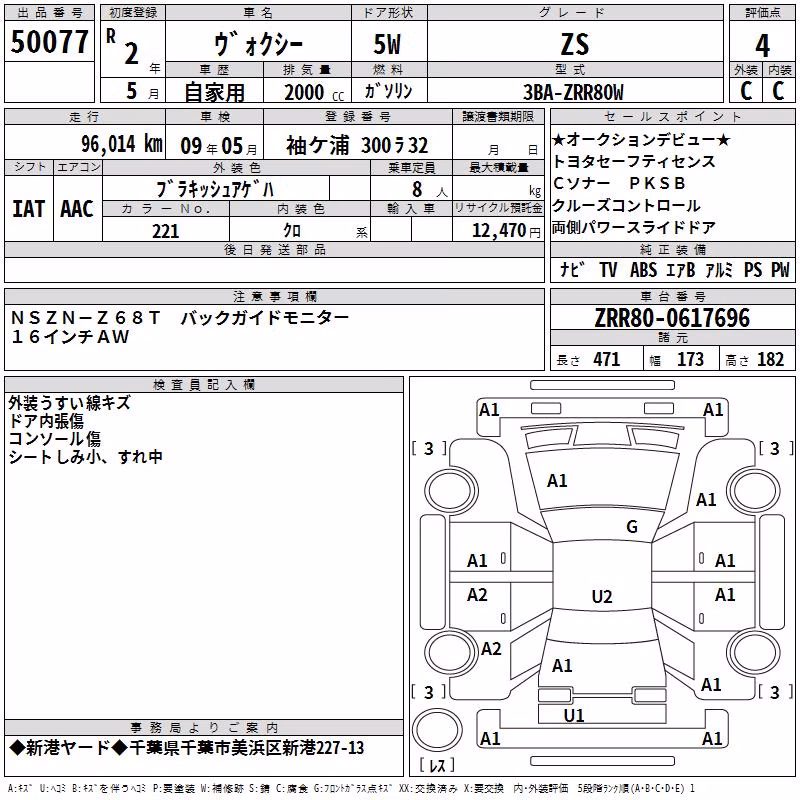Click the model code 3BA-ZRR80W
The image size is (800, 800).
tap(573, 92)
